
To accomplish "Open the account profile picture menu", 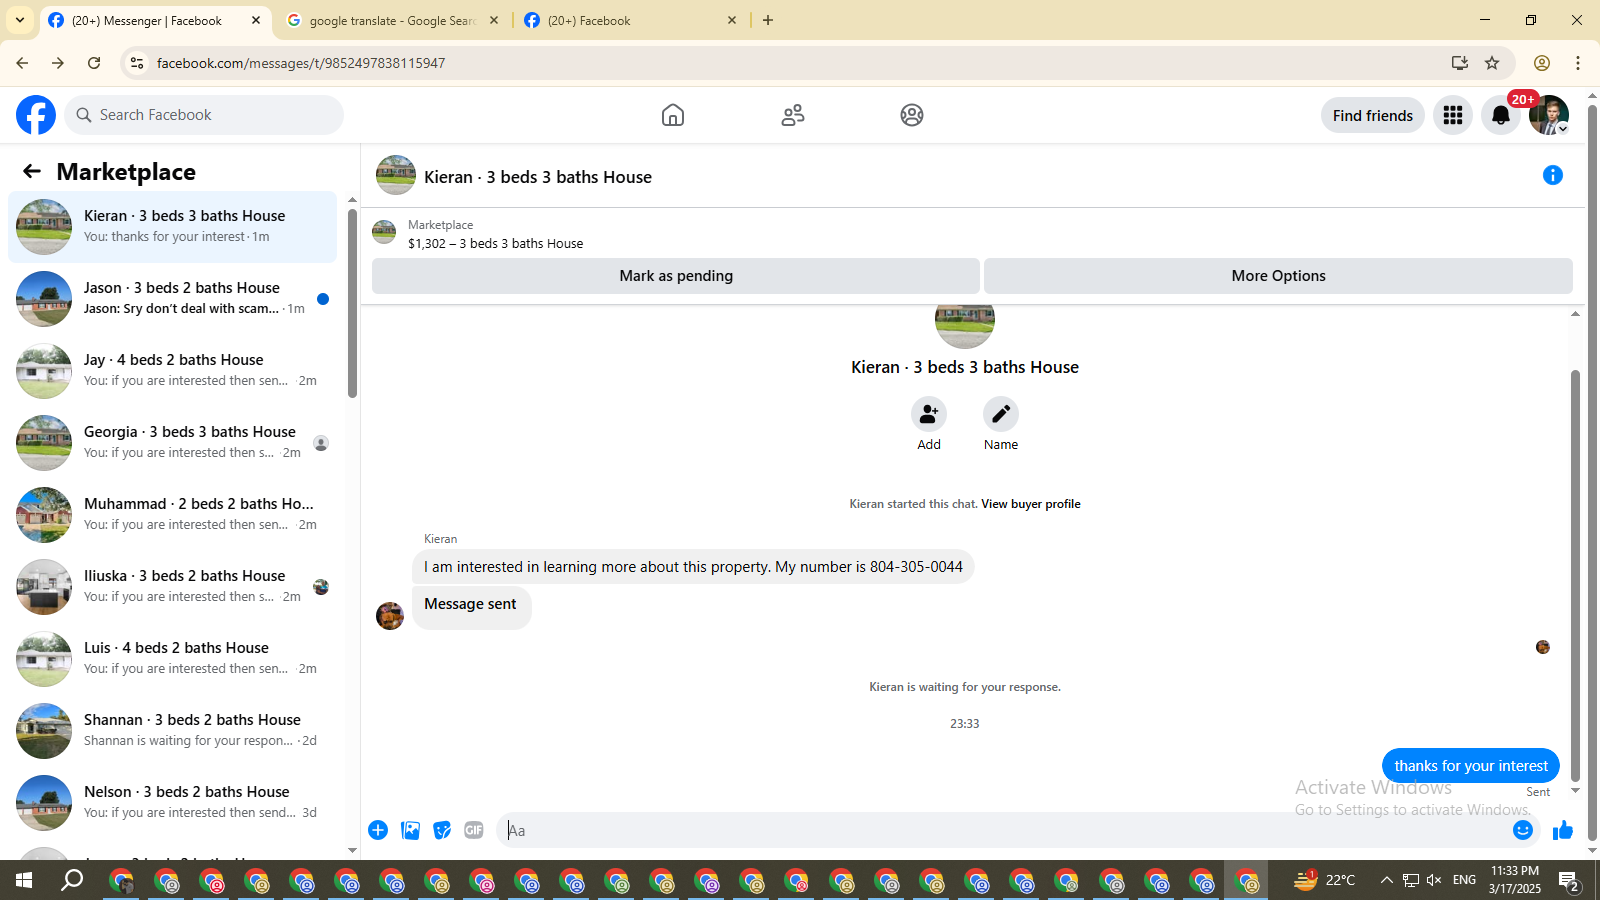I will click(1549, 115).
